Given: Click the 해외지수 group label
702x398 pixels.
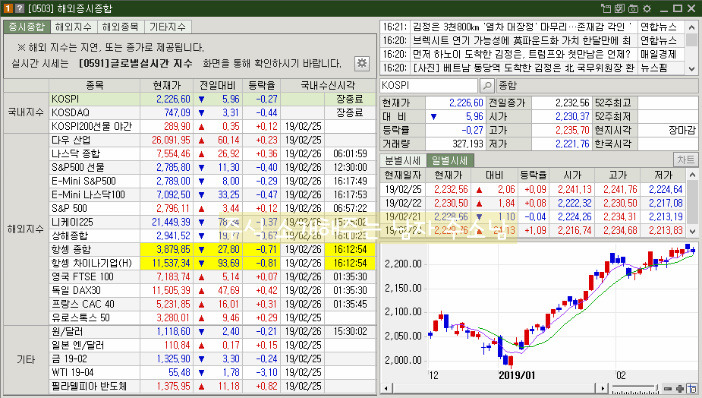Looking at the screenshot, I should tap(26, 229).
